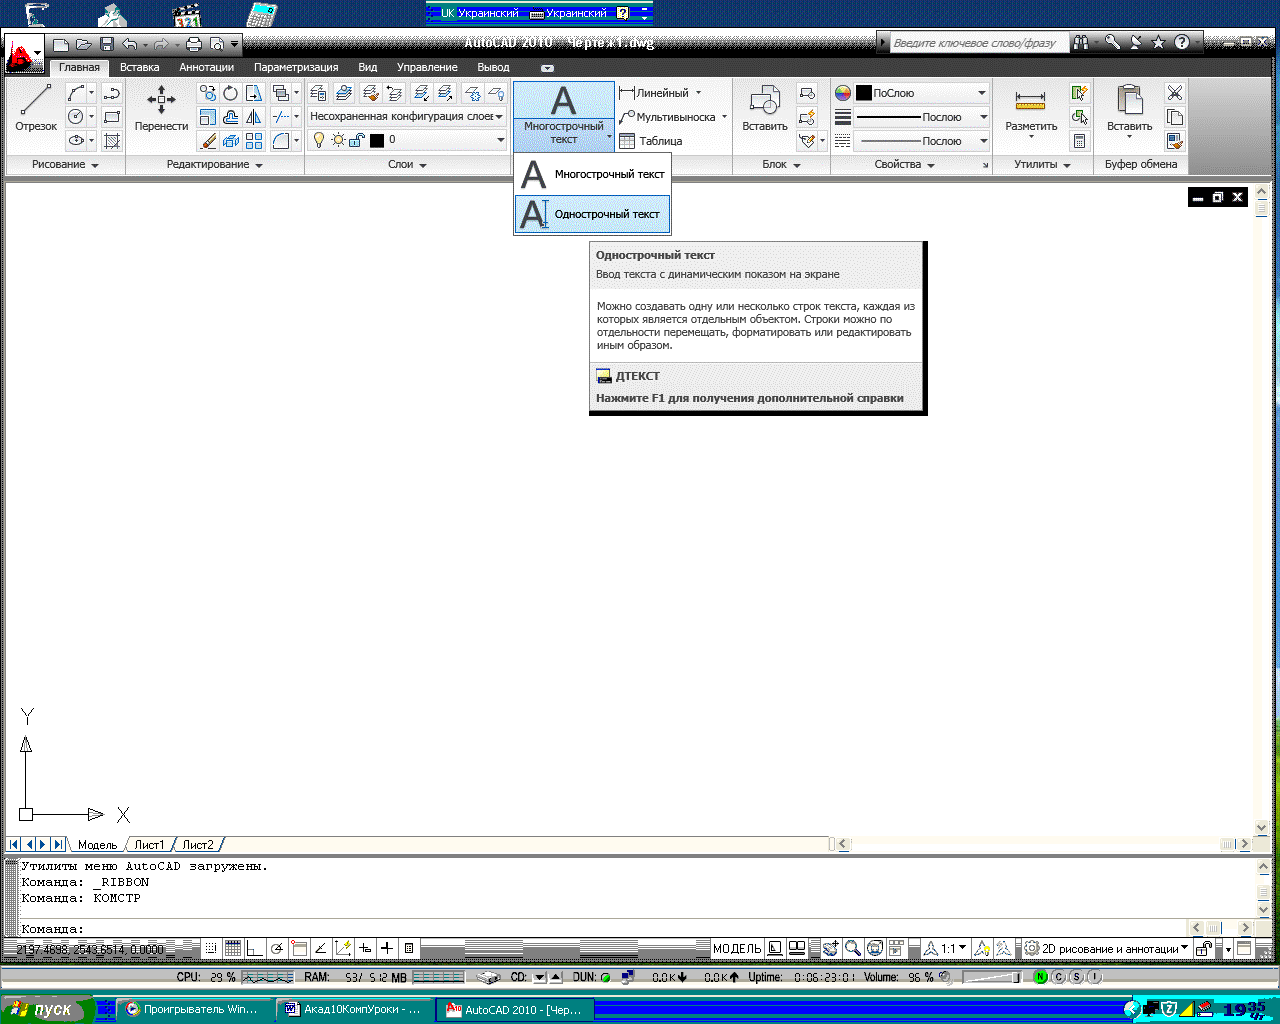Toggle Object Snap in status bar
This screenshot has height=1024, width=1280.
(299, 948)
